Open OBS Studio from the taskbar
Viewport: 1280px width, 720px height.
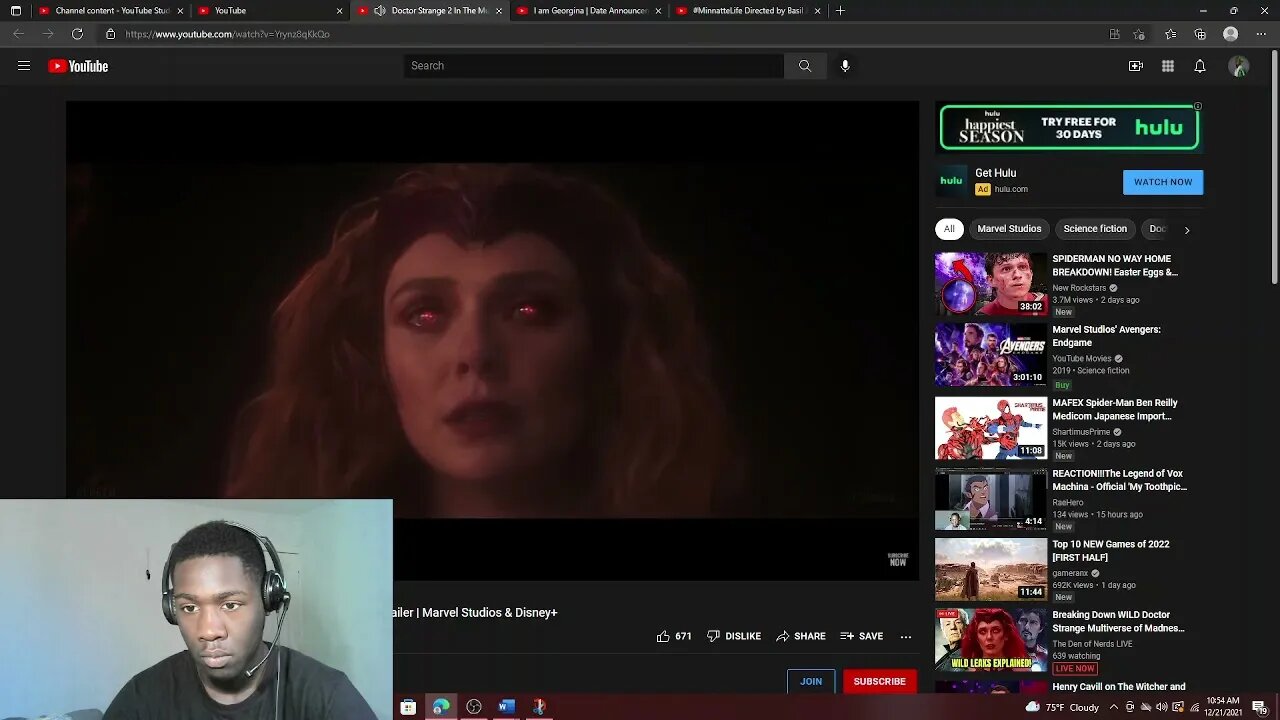(474, 707)
